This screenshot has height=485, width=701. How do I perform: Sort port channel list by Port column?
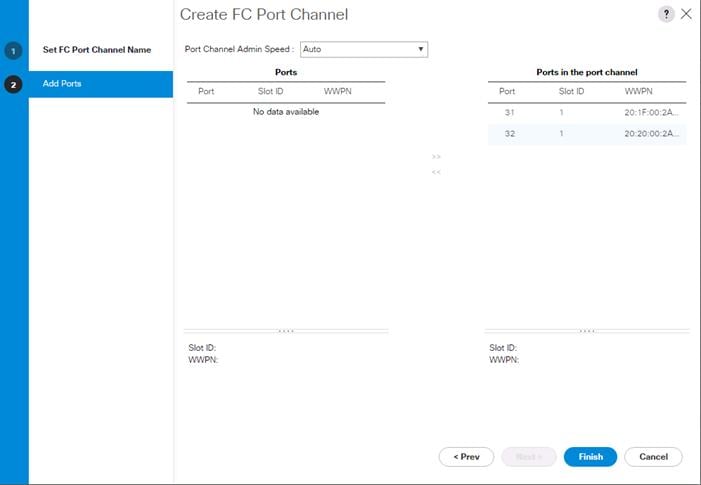pyautogui.click(x=507, y=91)
